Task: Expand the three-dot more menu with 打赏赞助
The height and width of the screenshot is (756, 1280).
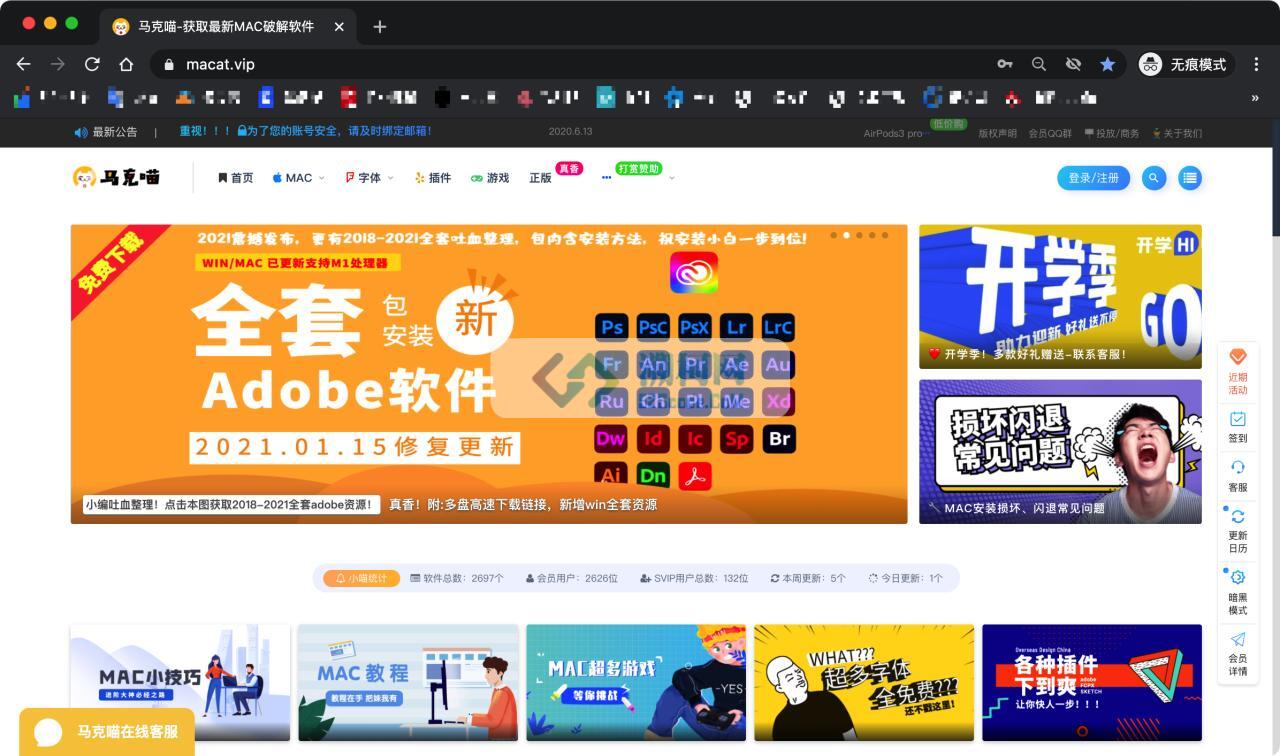Action: click(x=638, y=177)
